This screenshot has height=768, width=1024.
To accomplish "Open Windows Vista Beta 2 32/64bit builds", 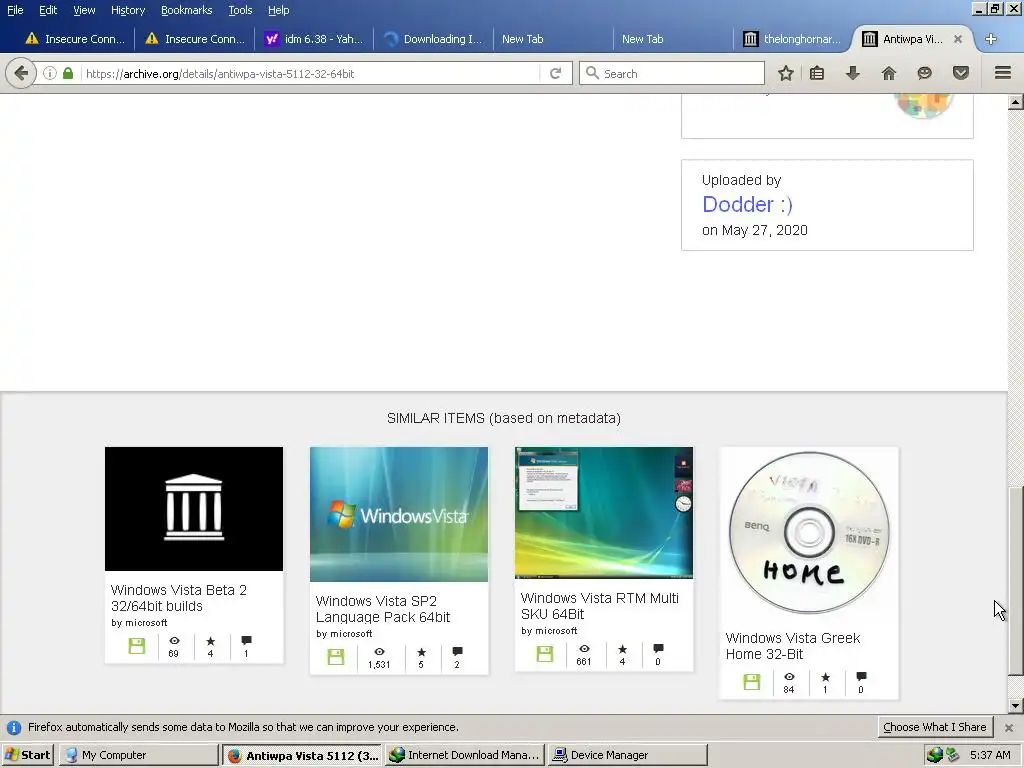I will coord(179,598).
